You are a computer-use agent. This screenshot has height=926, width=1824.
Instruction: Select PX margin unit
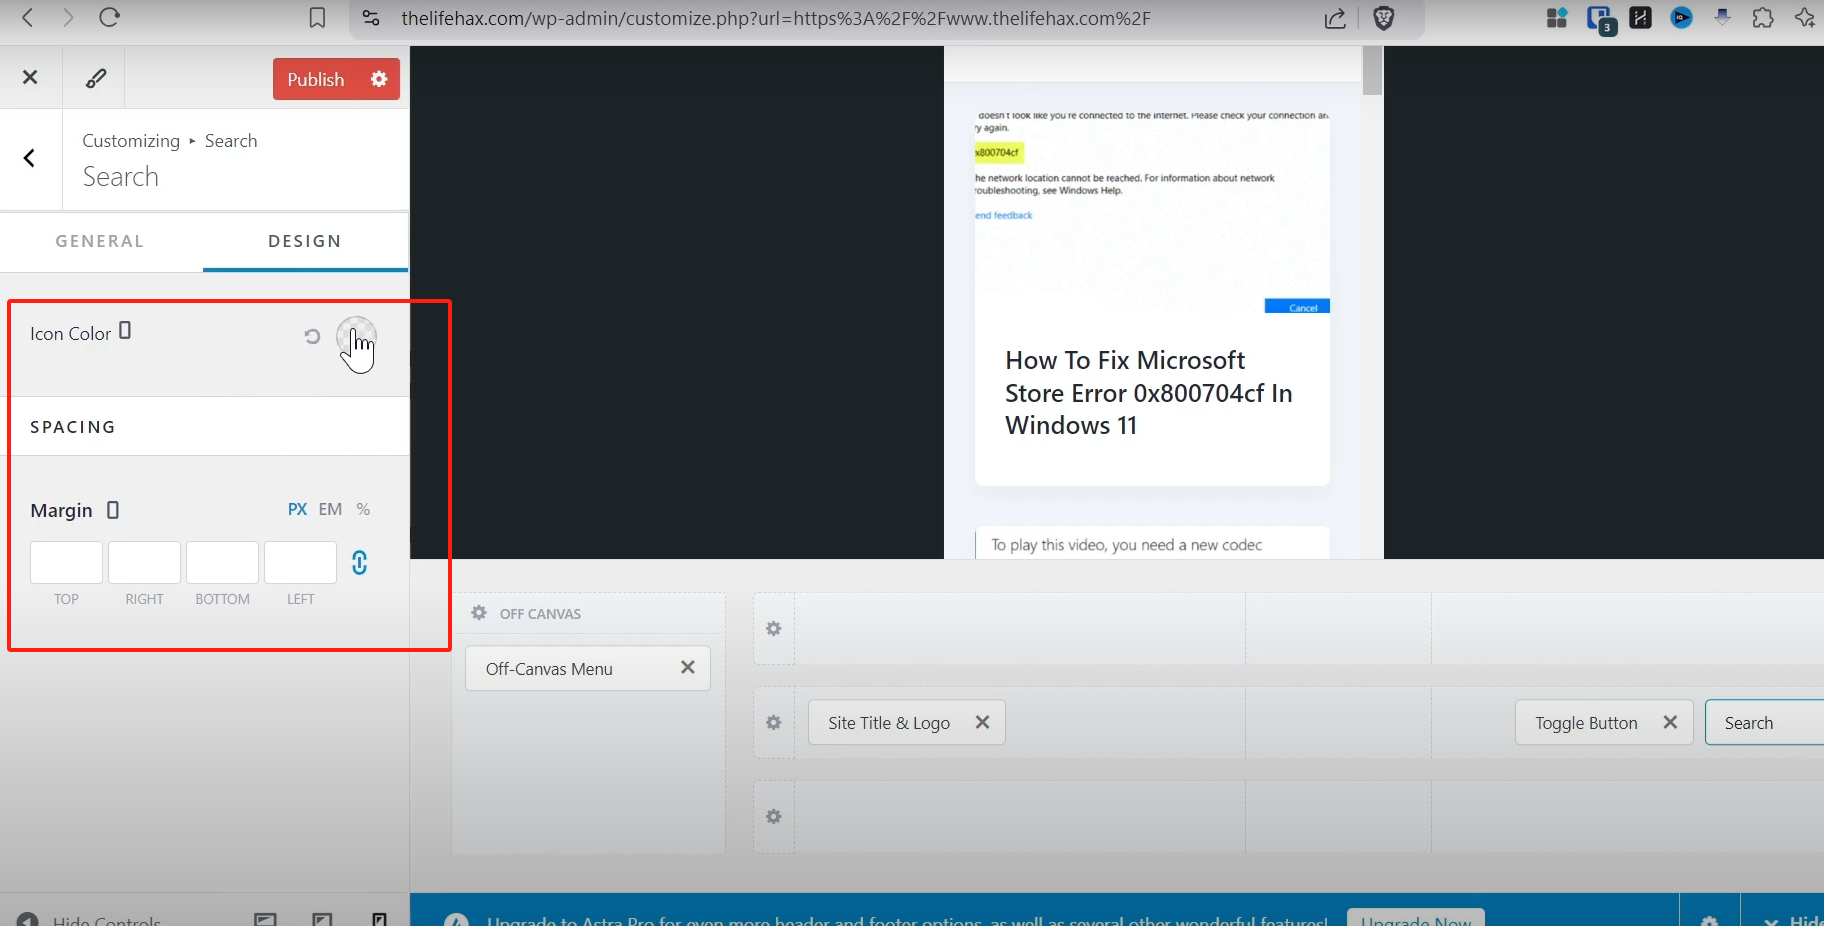coord(297,509)
